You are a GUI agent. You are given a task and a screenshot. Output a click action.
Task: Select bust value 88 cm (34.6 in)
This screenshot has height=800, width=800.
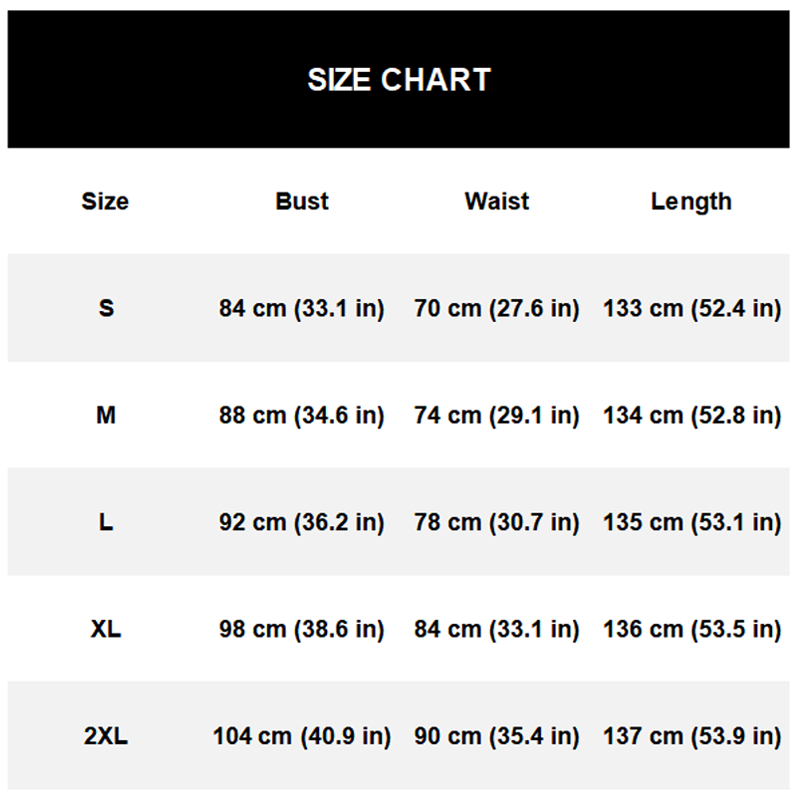click(x=302, y=415)
